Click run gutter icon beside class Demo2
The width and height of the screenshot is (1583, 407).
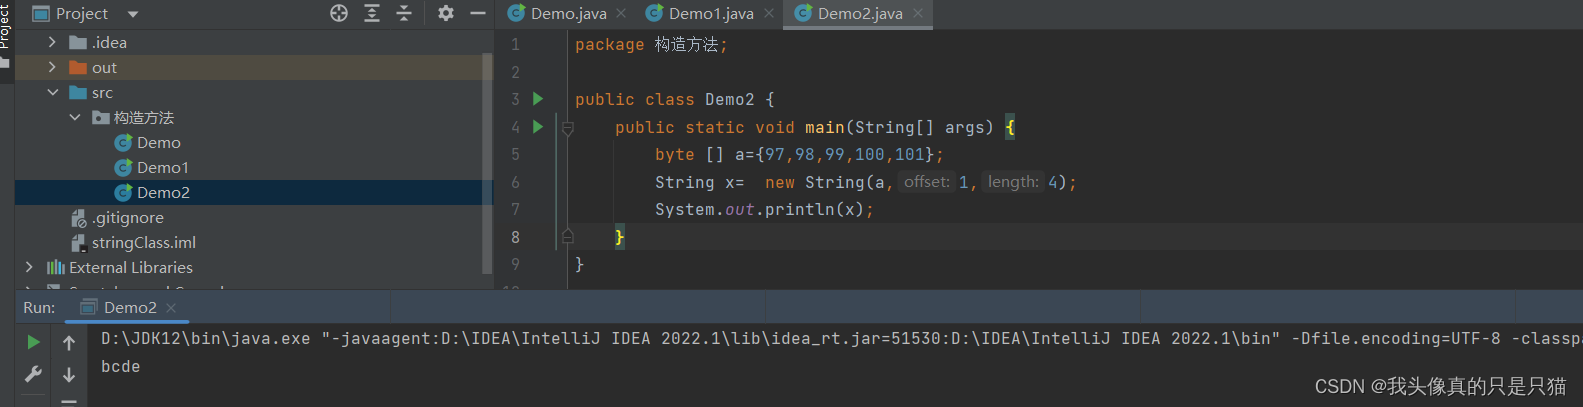(x=538, y=99)
